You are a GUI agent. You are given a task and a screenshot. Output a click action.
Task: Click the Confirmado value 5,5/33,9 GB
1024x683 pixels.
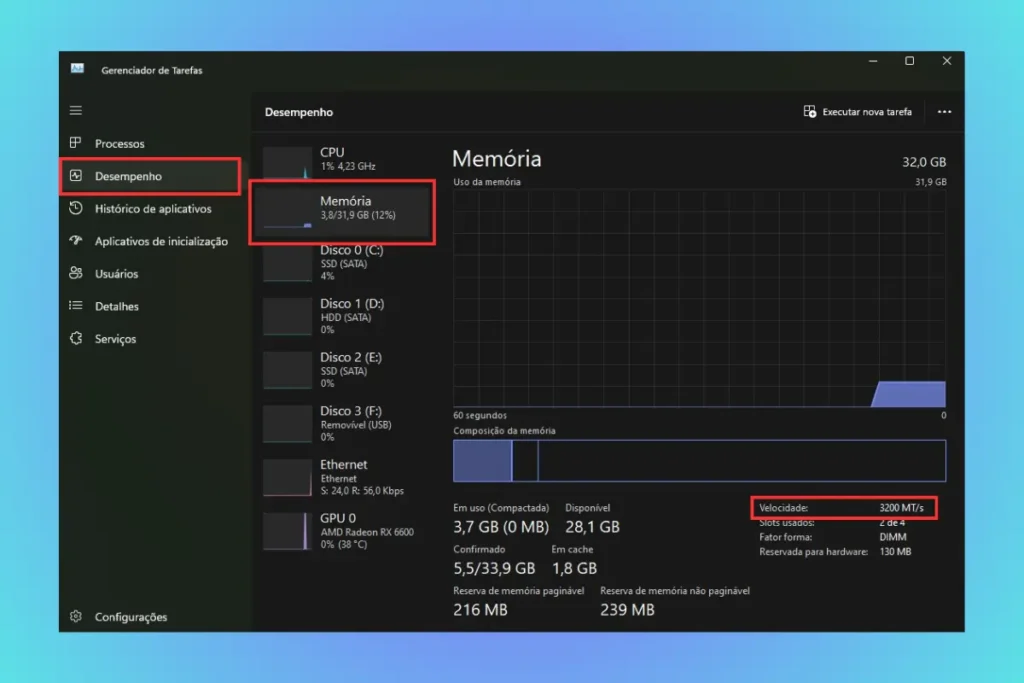[x=494, y=568]
